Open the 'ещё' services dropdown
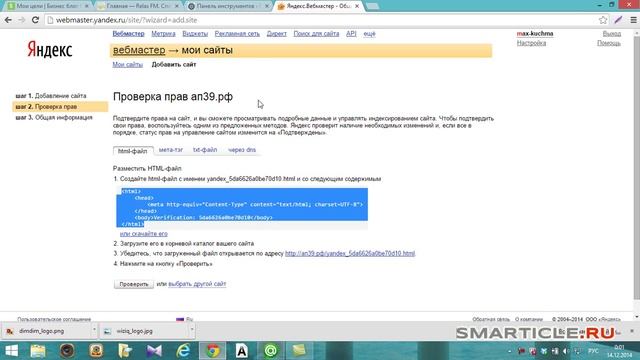 coord(369,33)
